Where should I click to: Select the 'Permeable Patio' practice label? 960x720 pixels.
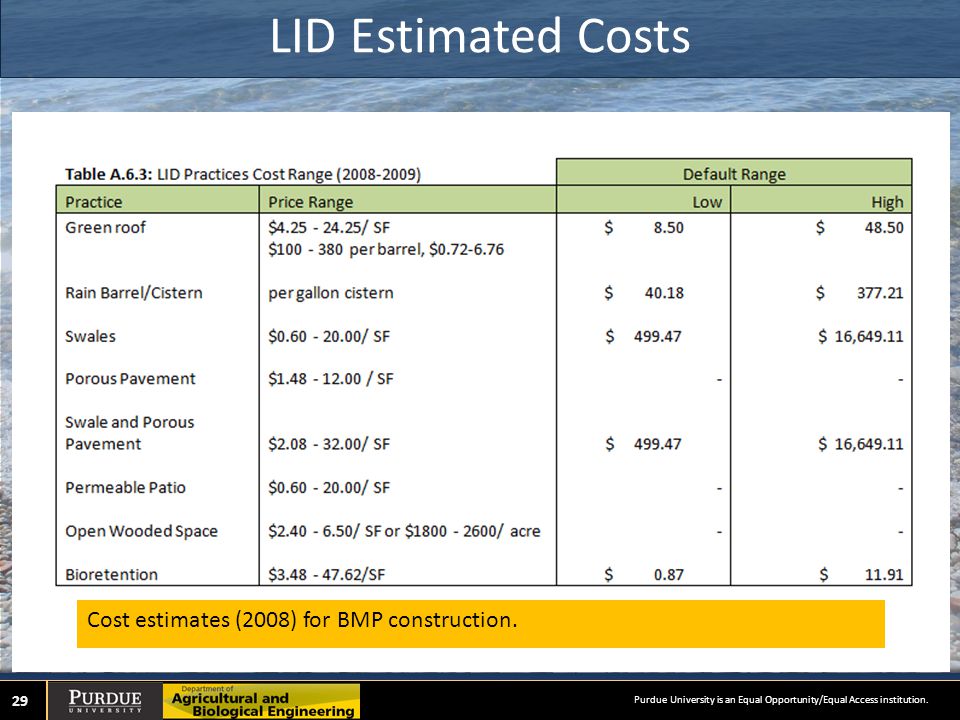click(x=125, y=487)
